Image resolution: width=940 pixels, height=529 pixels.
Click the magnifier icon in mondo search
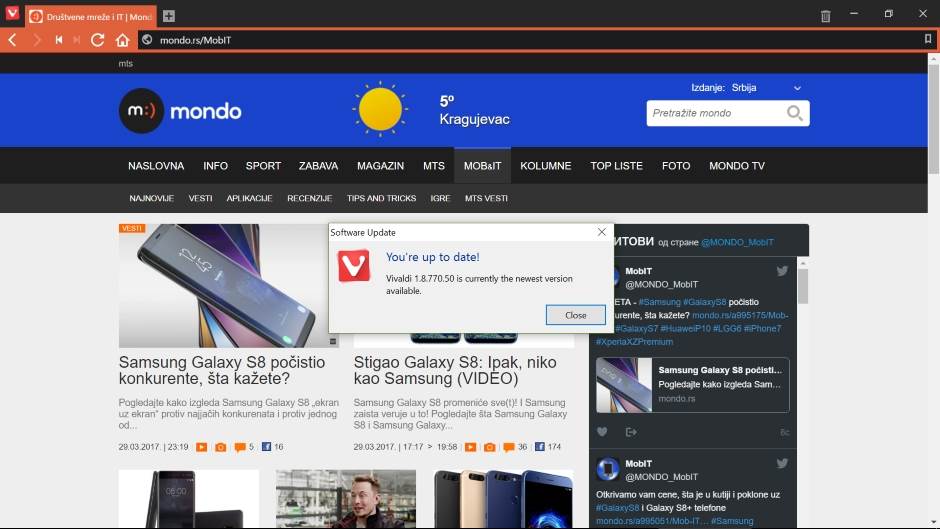pyautogui.click(x=795, y=113)
